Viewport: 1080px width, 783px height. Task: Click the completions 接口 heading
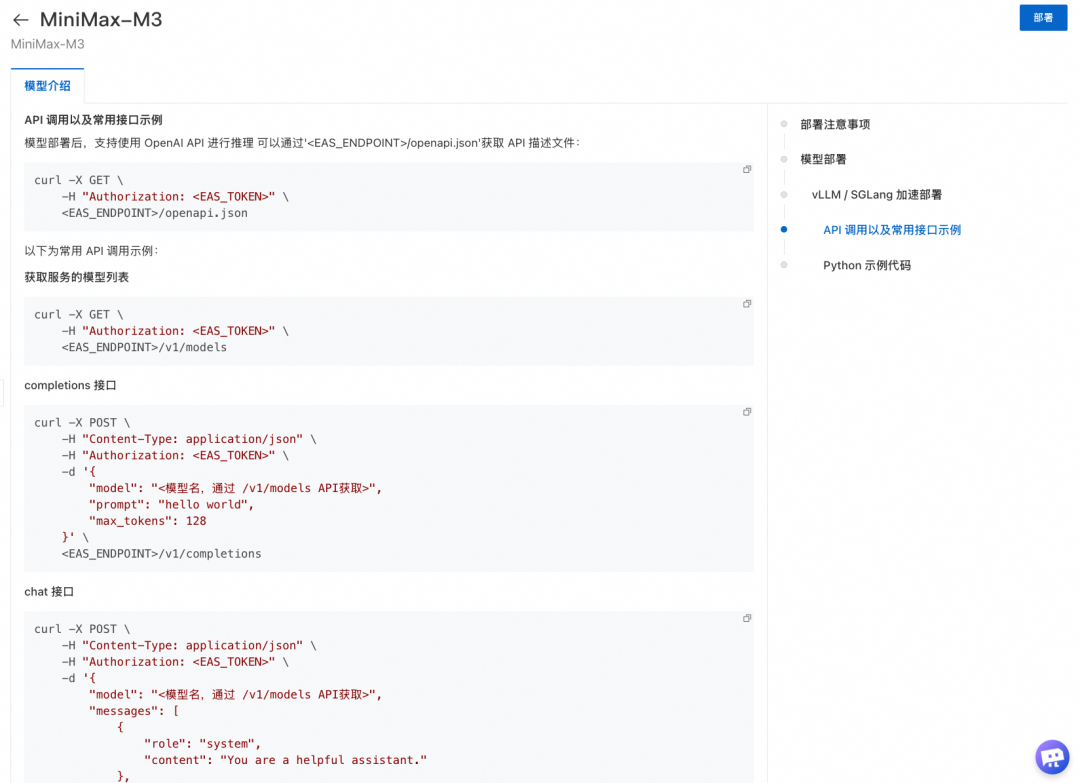[70, 386]
